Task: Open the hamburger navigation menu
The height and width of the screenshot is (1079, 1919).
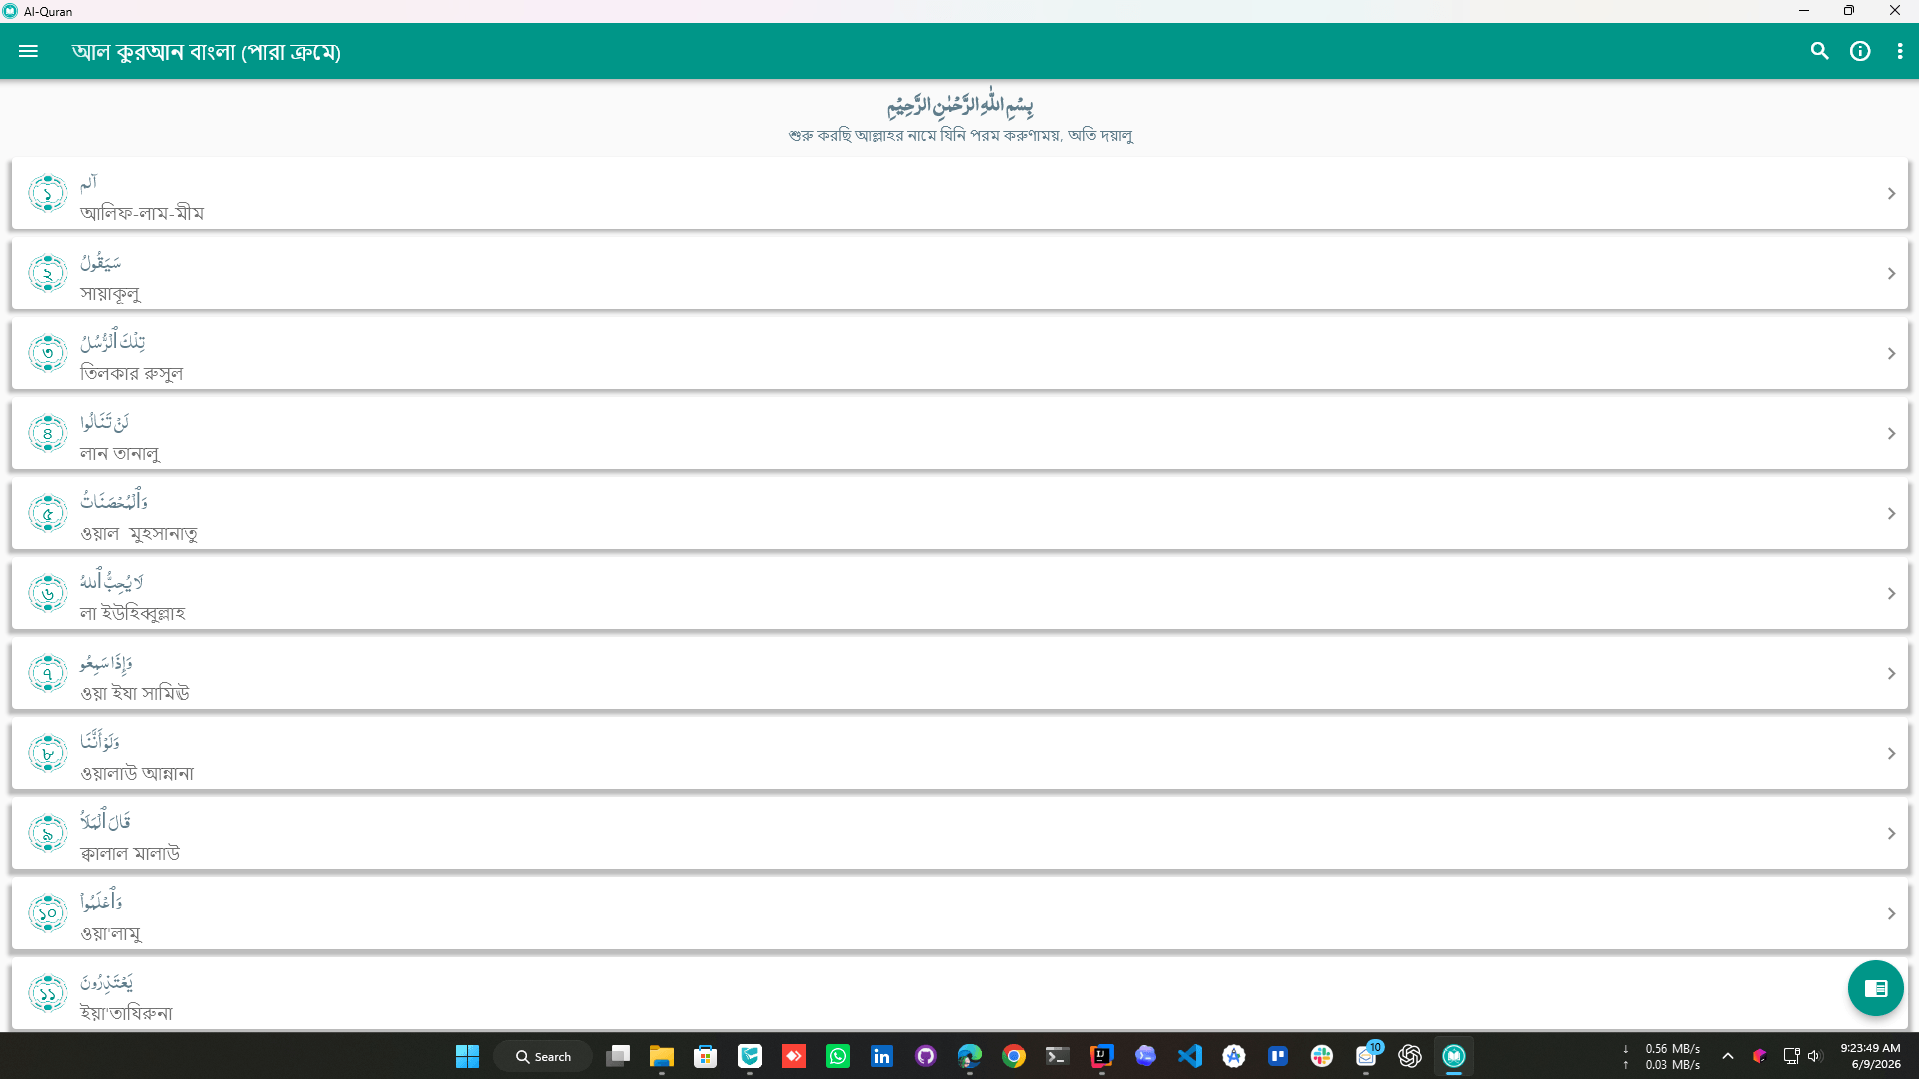Action: point(28,51)
